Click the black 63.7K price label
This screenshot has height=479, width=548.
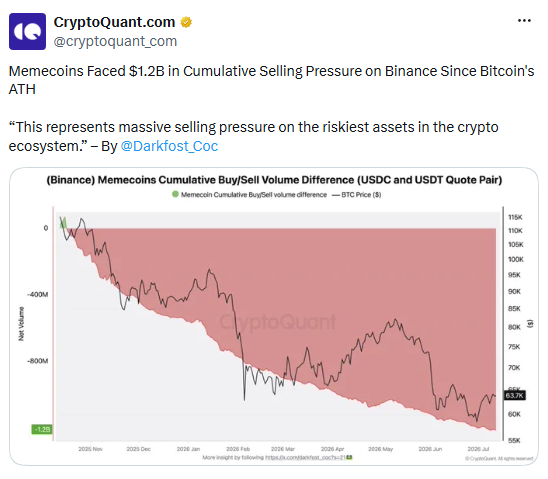(x=514, y=395)
